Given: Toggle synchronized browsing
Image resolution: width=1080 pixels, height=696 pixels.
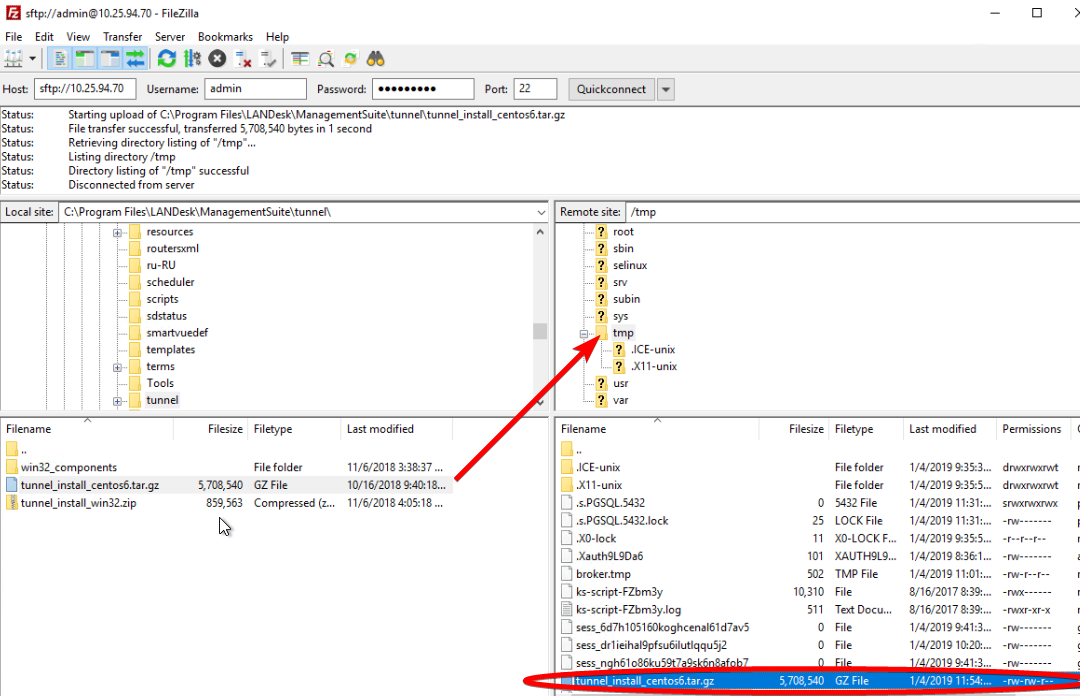Looking at the screenshot, I should 349,58.
